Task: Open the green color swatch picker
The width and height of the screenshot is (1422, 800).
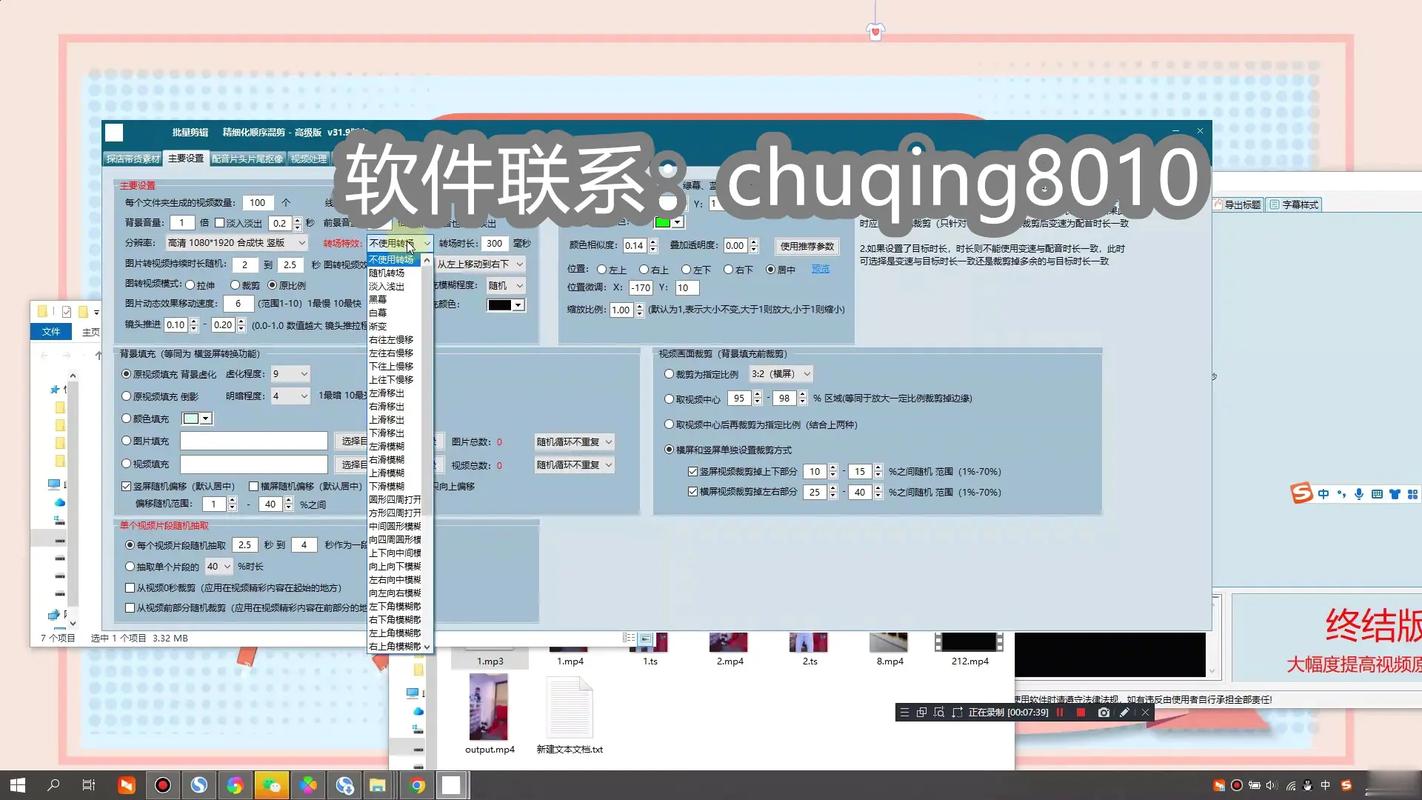Action: click(x=669, y=222)
